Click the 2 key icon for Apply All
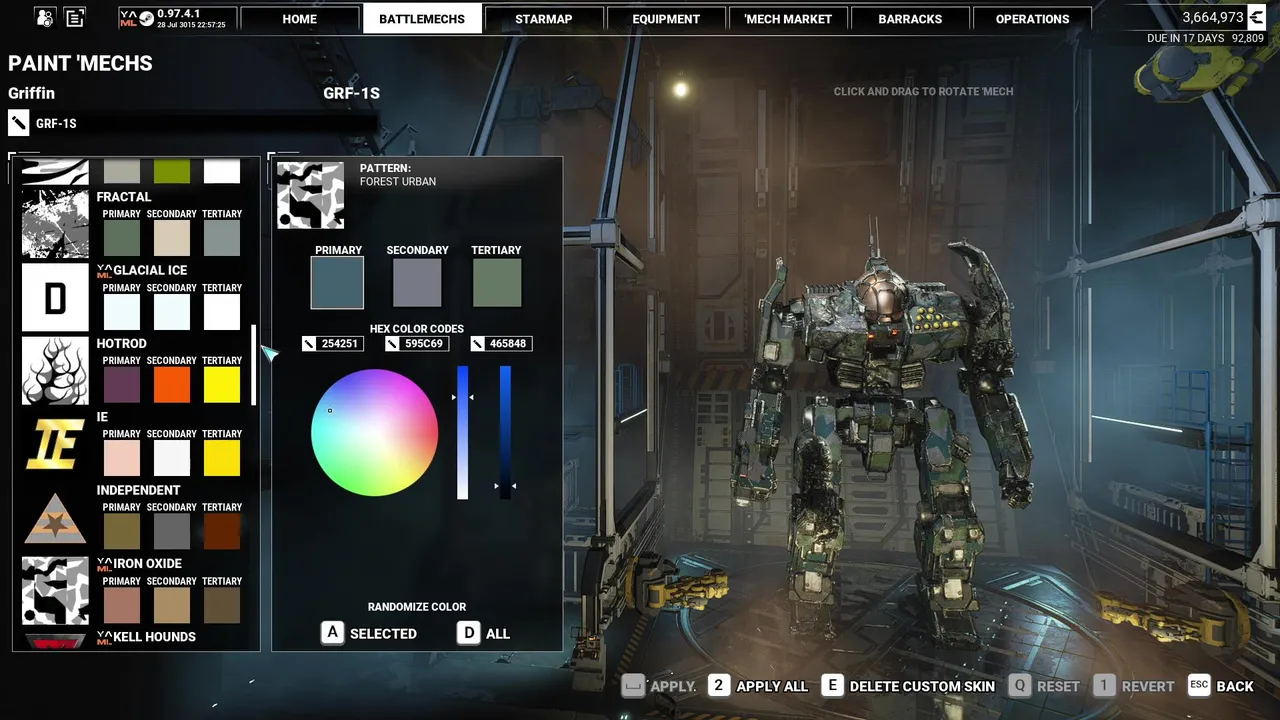This screenshot has height=720, width=1280. tap(719, 685)
